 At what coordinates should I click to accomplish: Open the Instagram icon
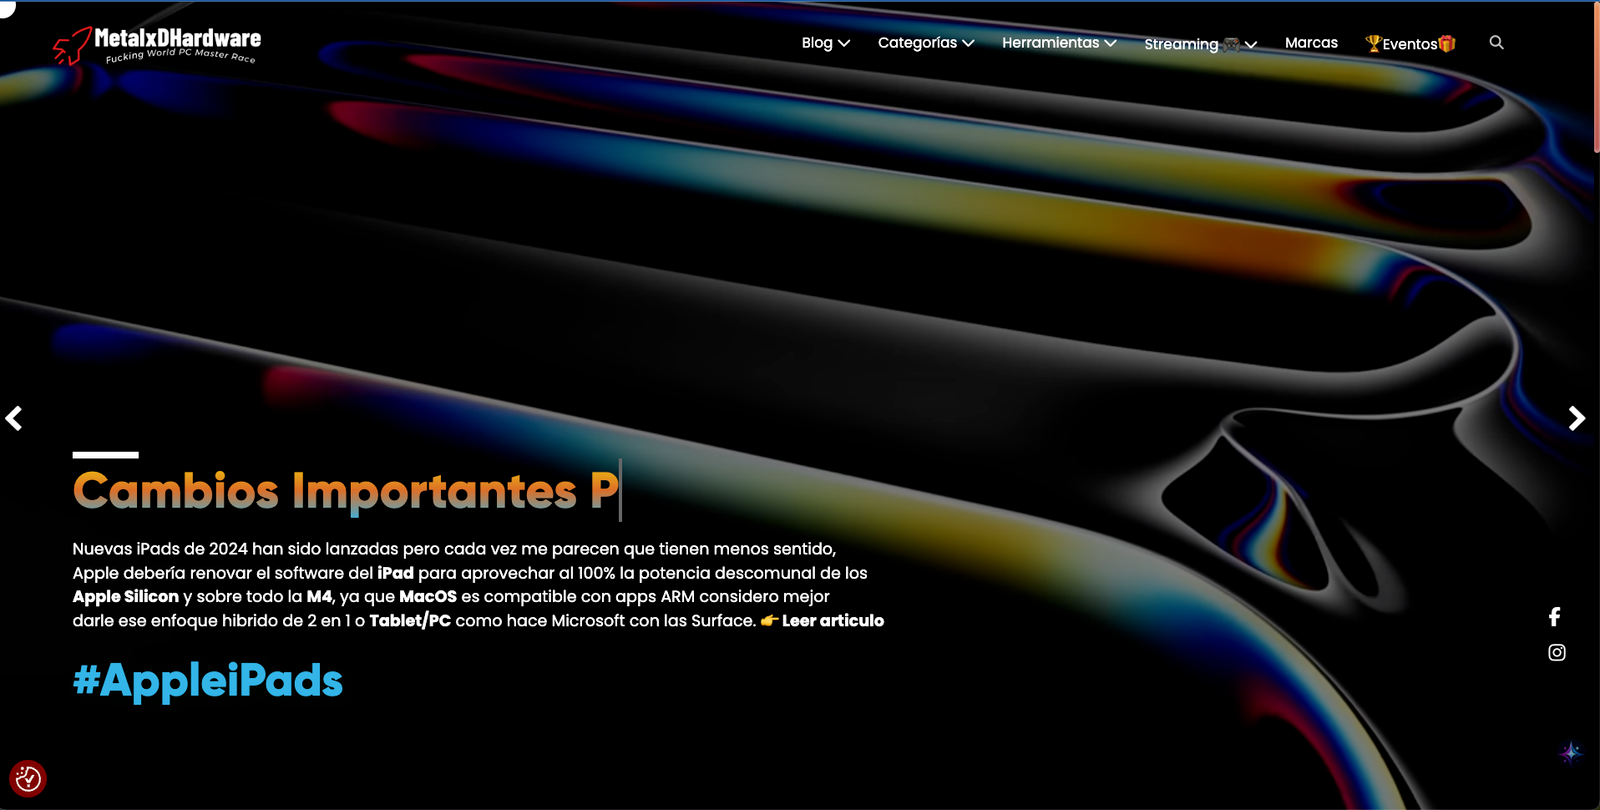[x=1557, y=653]
